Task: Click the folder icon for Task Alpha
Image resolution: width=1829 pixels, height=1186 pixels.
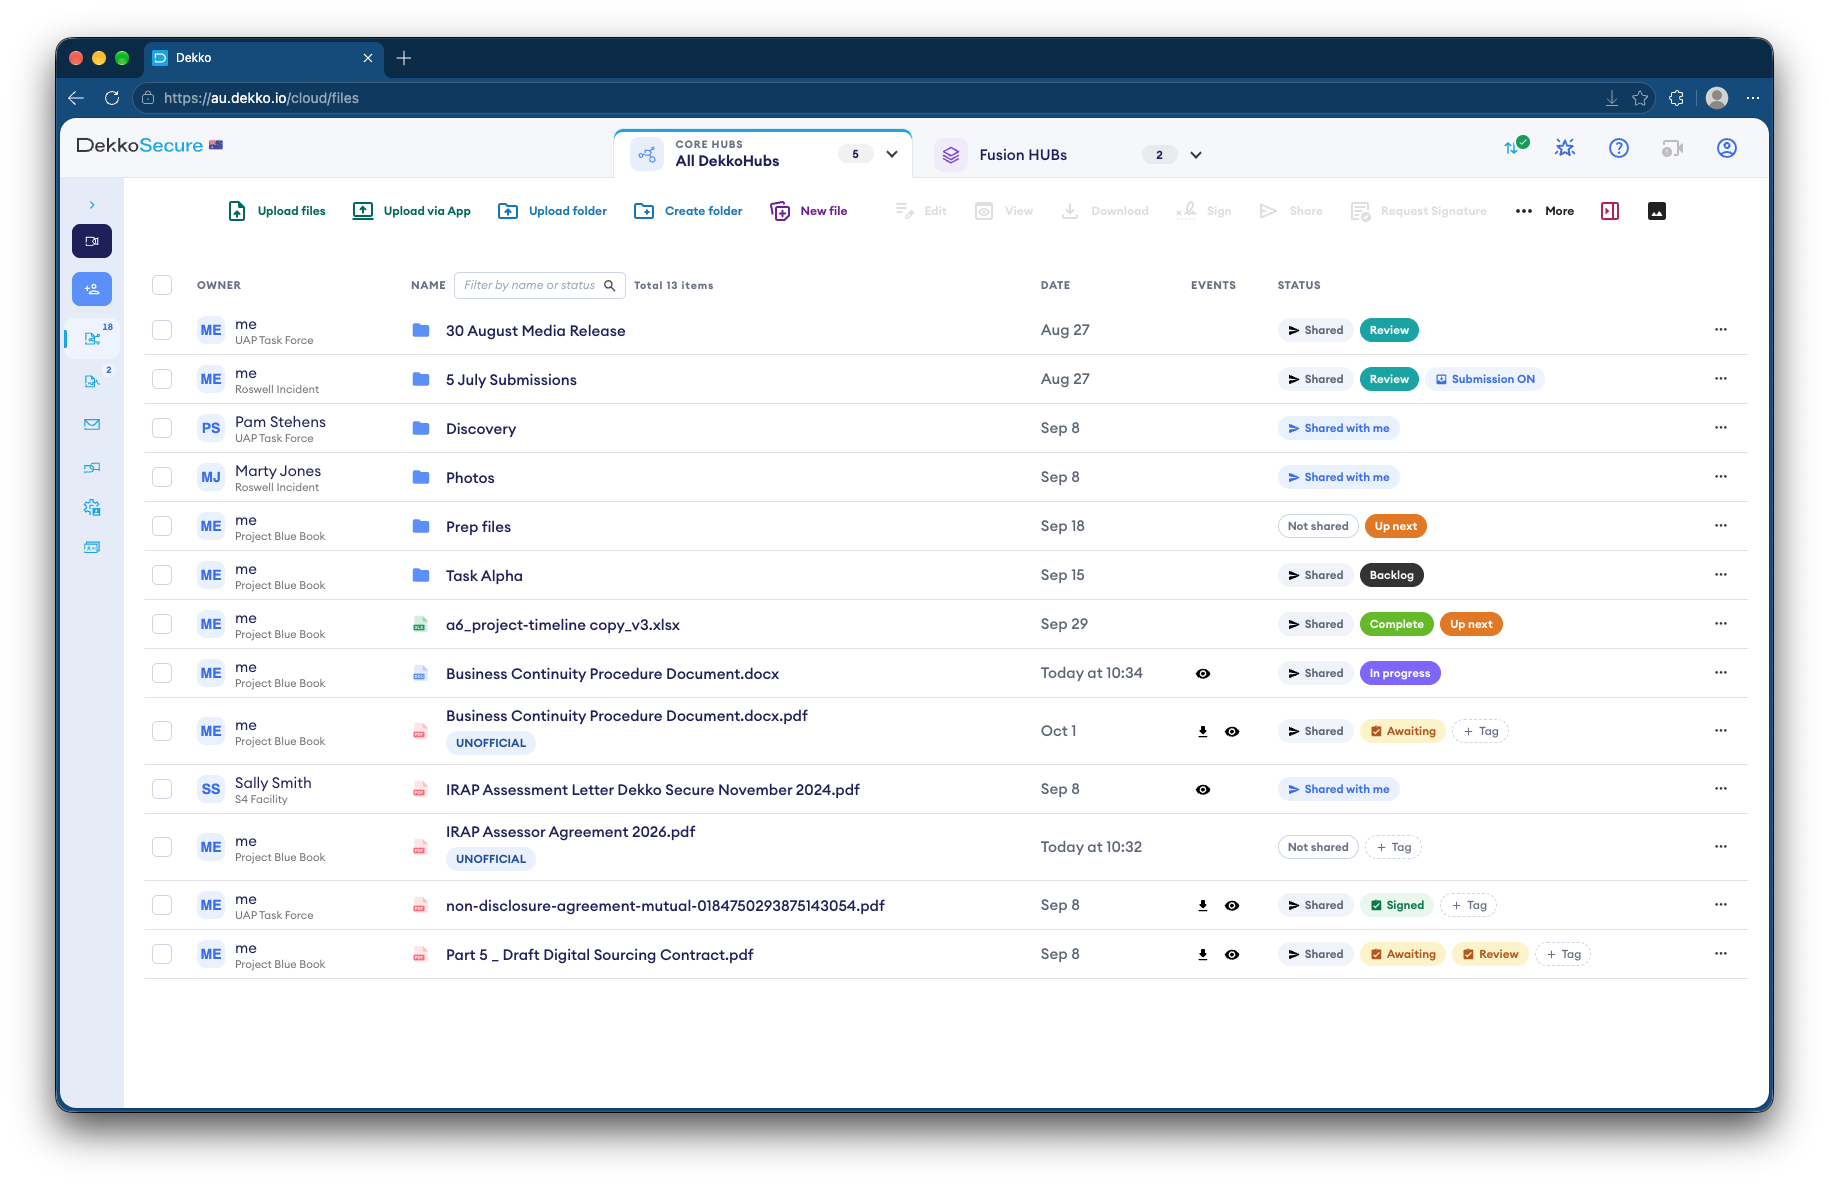Action: (421, 575)
